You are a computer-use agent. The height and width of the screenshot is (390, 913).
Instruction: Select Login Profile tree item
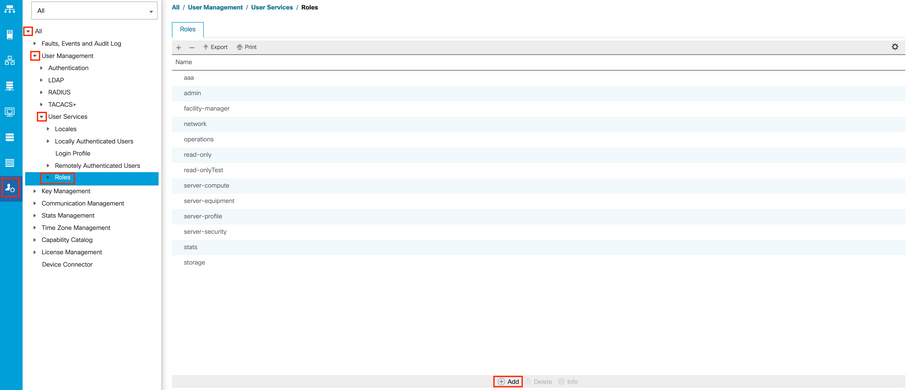pyautogui.click(x=73, y=154)
